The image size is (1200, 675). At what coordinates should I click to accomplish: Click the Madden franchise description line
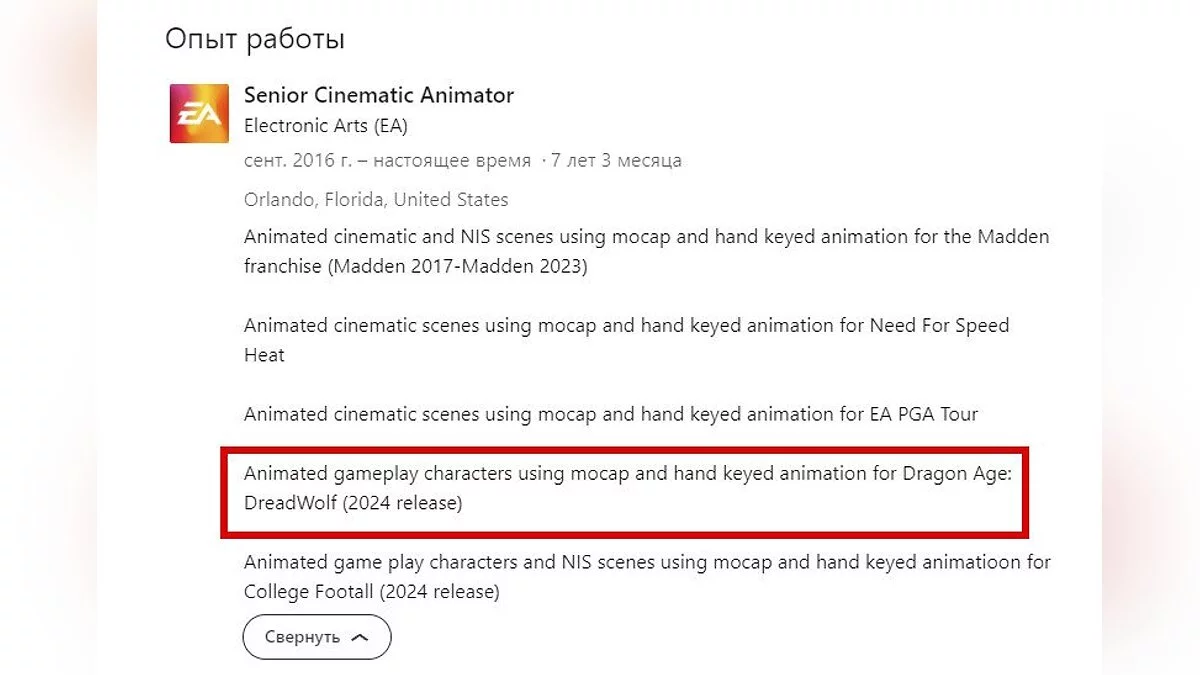(646, 237)
